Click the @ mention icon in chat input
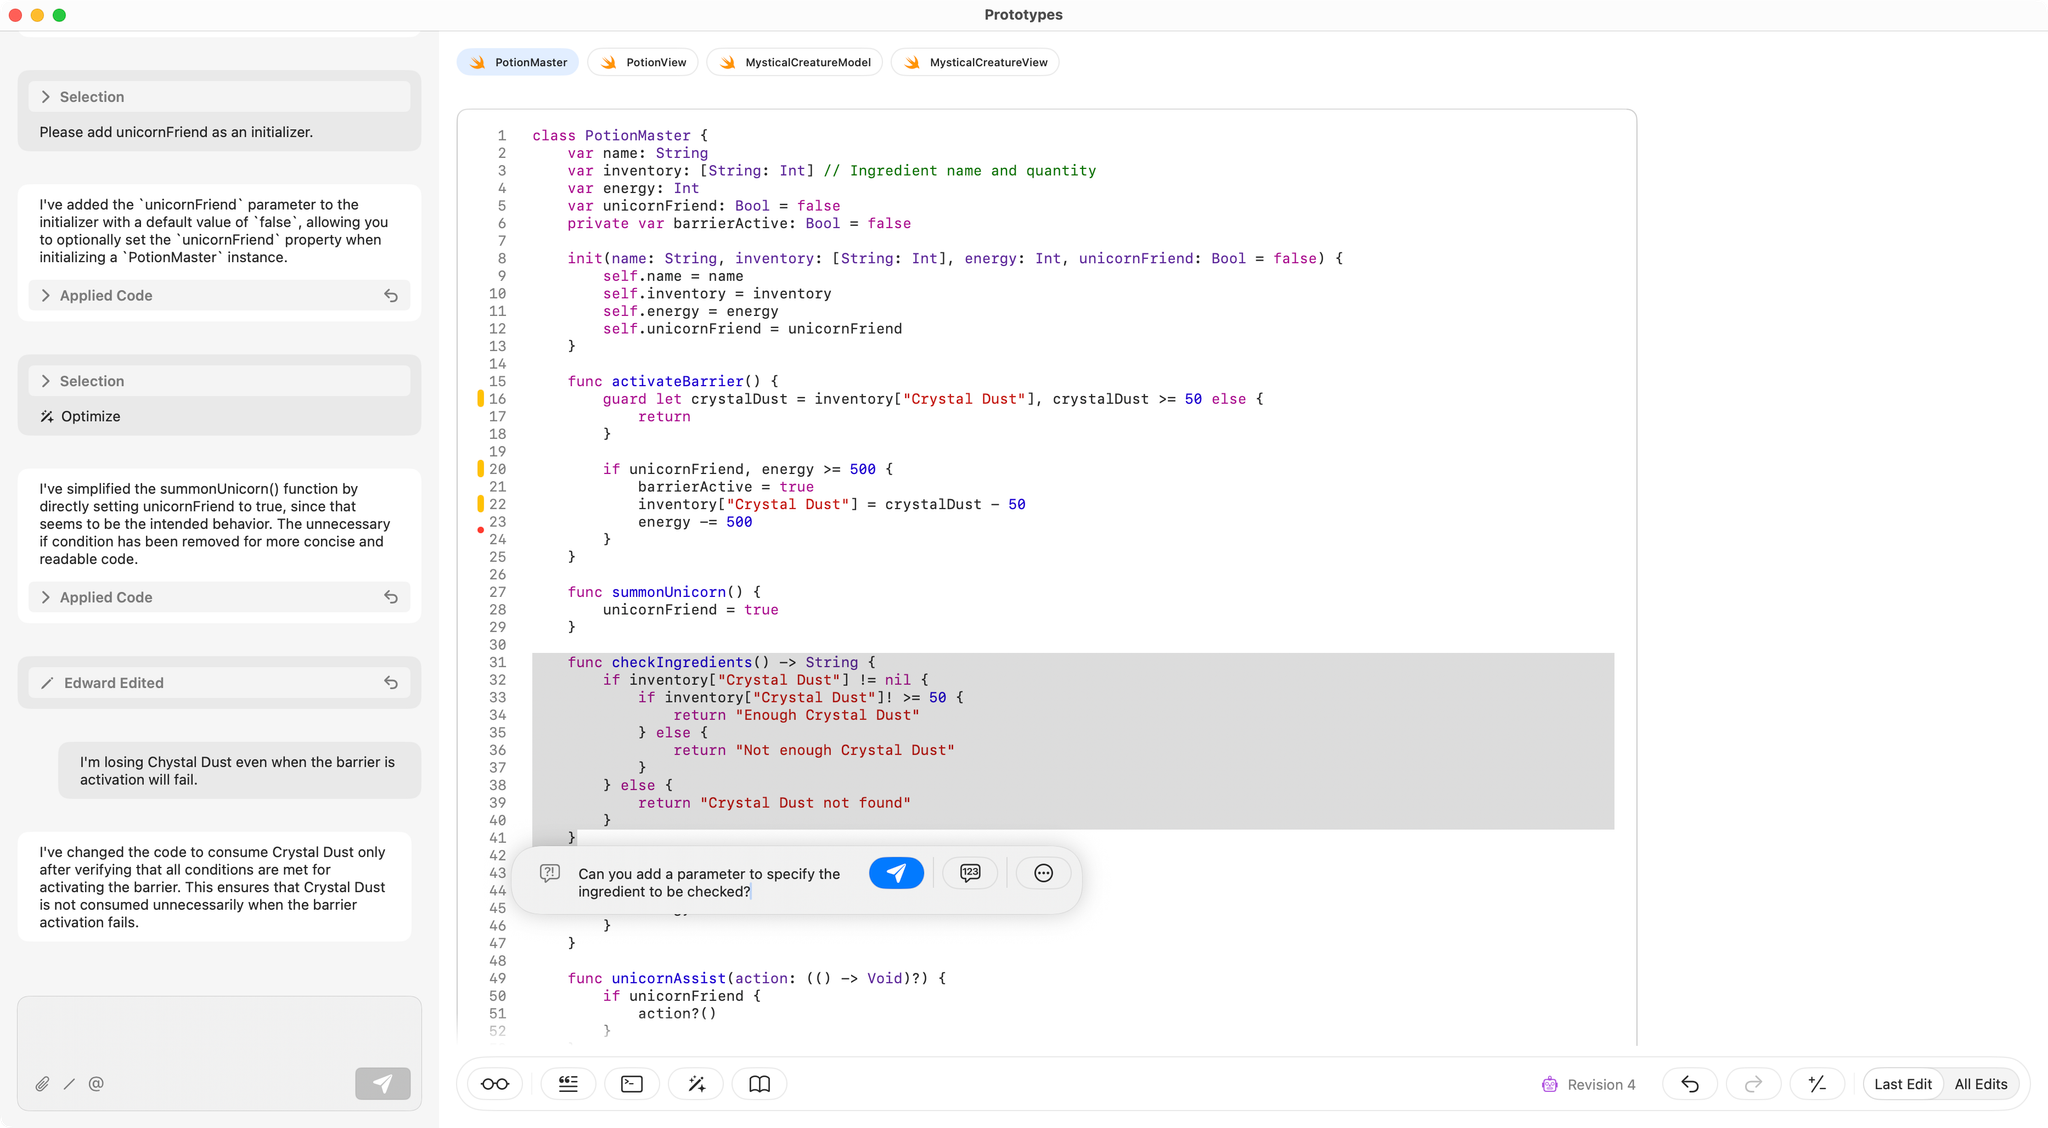Screen dimensions: 2048x1128 click(x=96, y=1084)
